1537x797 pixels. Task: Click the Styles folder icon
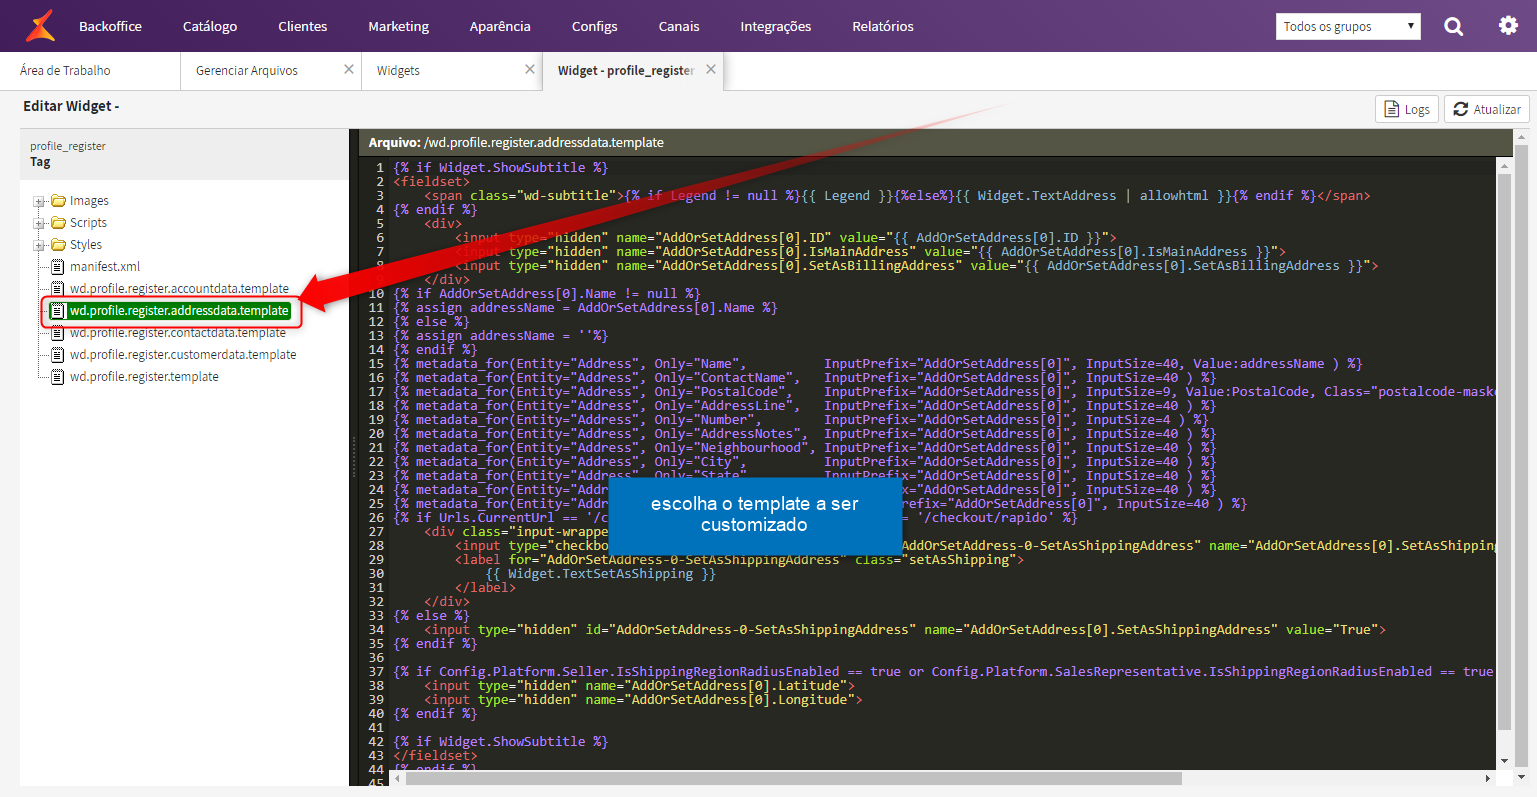(58, 245)
